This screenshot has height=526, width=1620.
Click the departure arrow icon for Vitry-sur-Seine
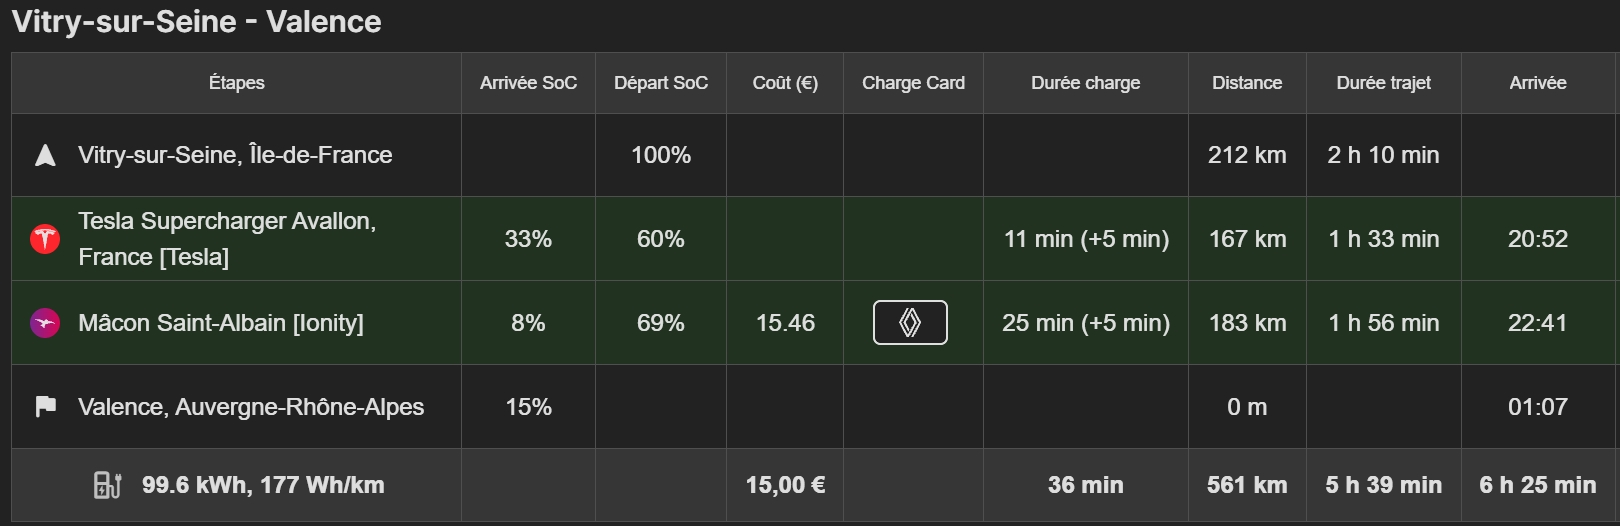[x=45, y=155]
